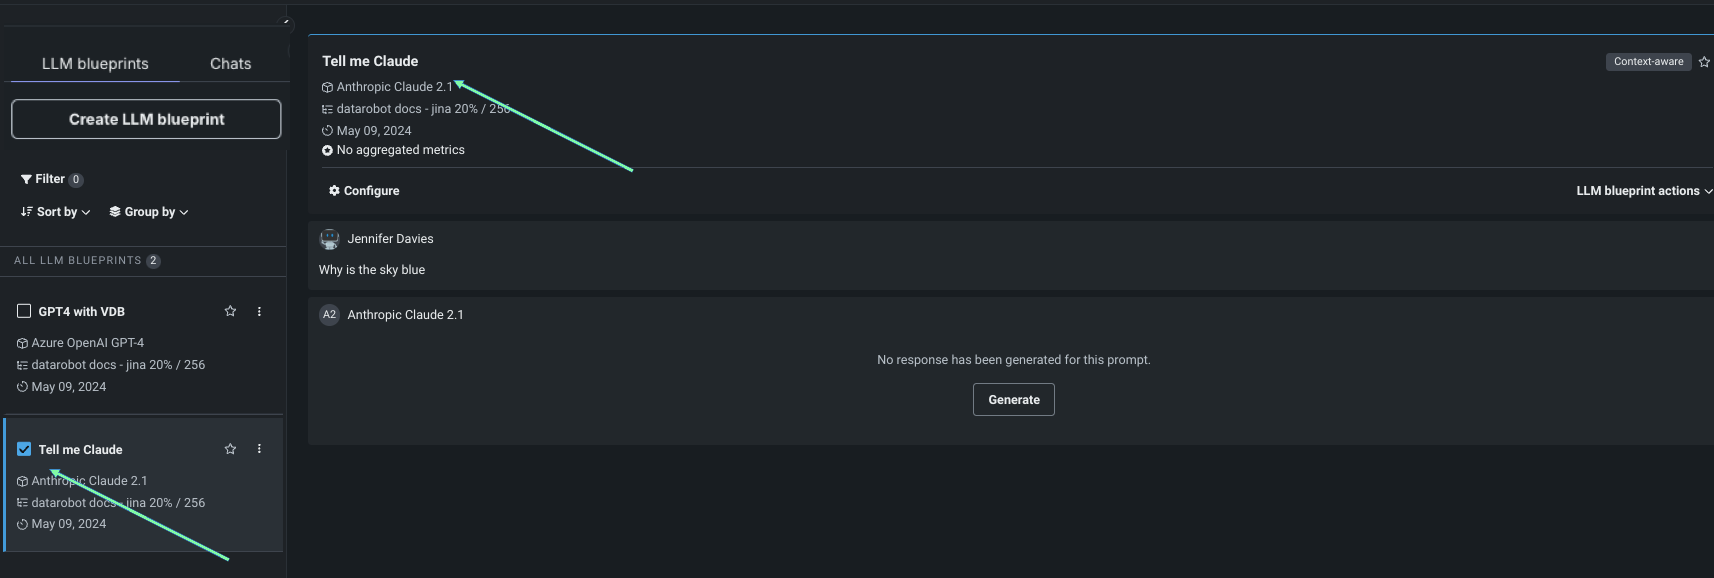Uncheck the Tell me Claude checkbox
The height and width of the screenshot is (578, 1714).
[x=24, y=449]
